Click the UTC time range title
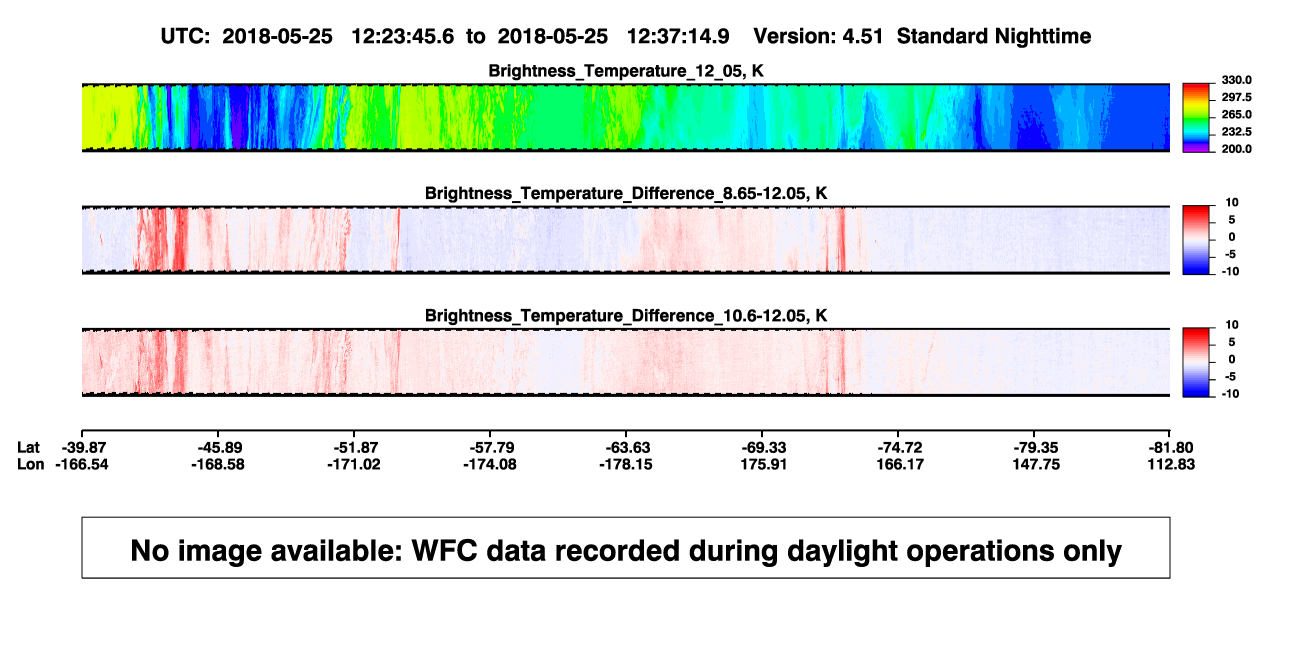Image resolution: width=1300 pixels, height=667 pixels. pos(626,36)
